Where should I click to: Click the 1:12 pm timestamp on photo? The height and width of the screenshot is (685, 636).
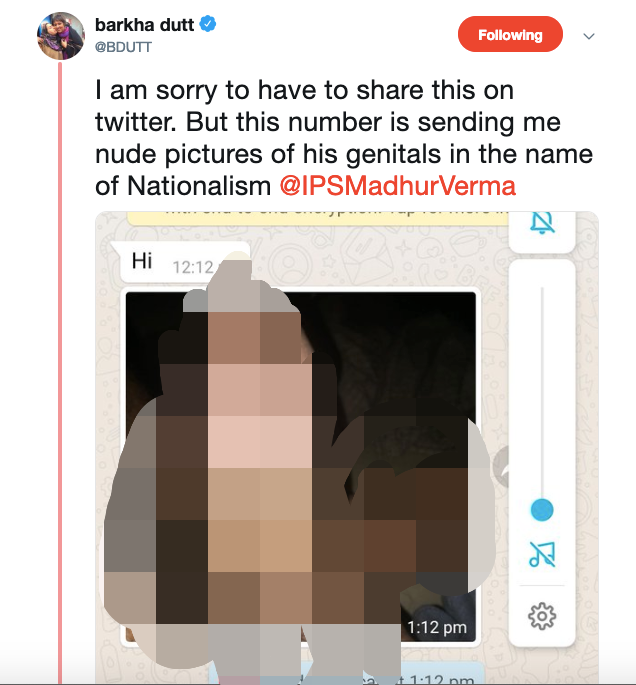[x=437, y=628]
